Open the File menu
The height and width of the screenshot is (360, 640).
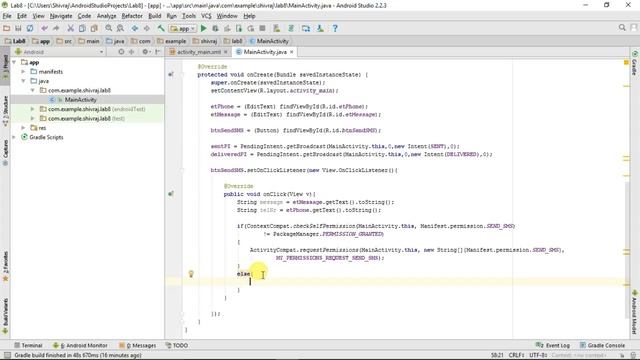(x=7, y=16)
